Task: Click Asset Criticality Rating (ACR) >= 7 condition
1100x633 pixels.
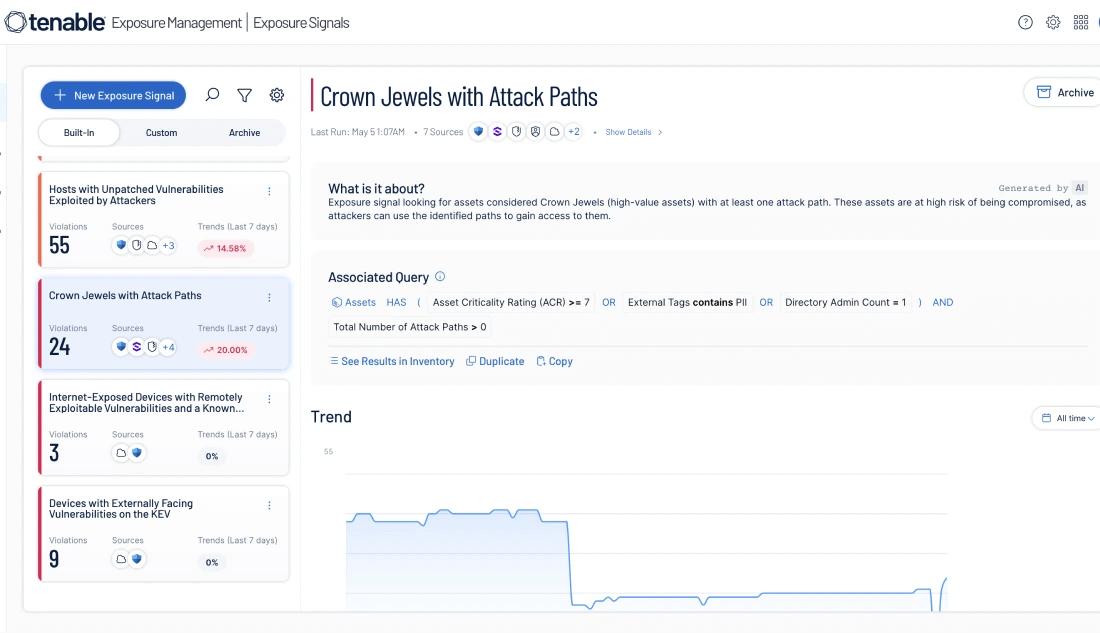Action: tap(511, 302)
